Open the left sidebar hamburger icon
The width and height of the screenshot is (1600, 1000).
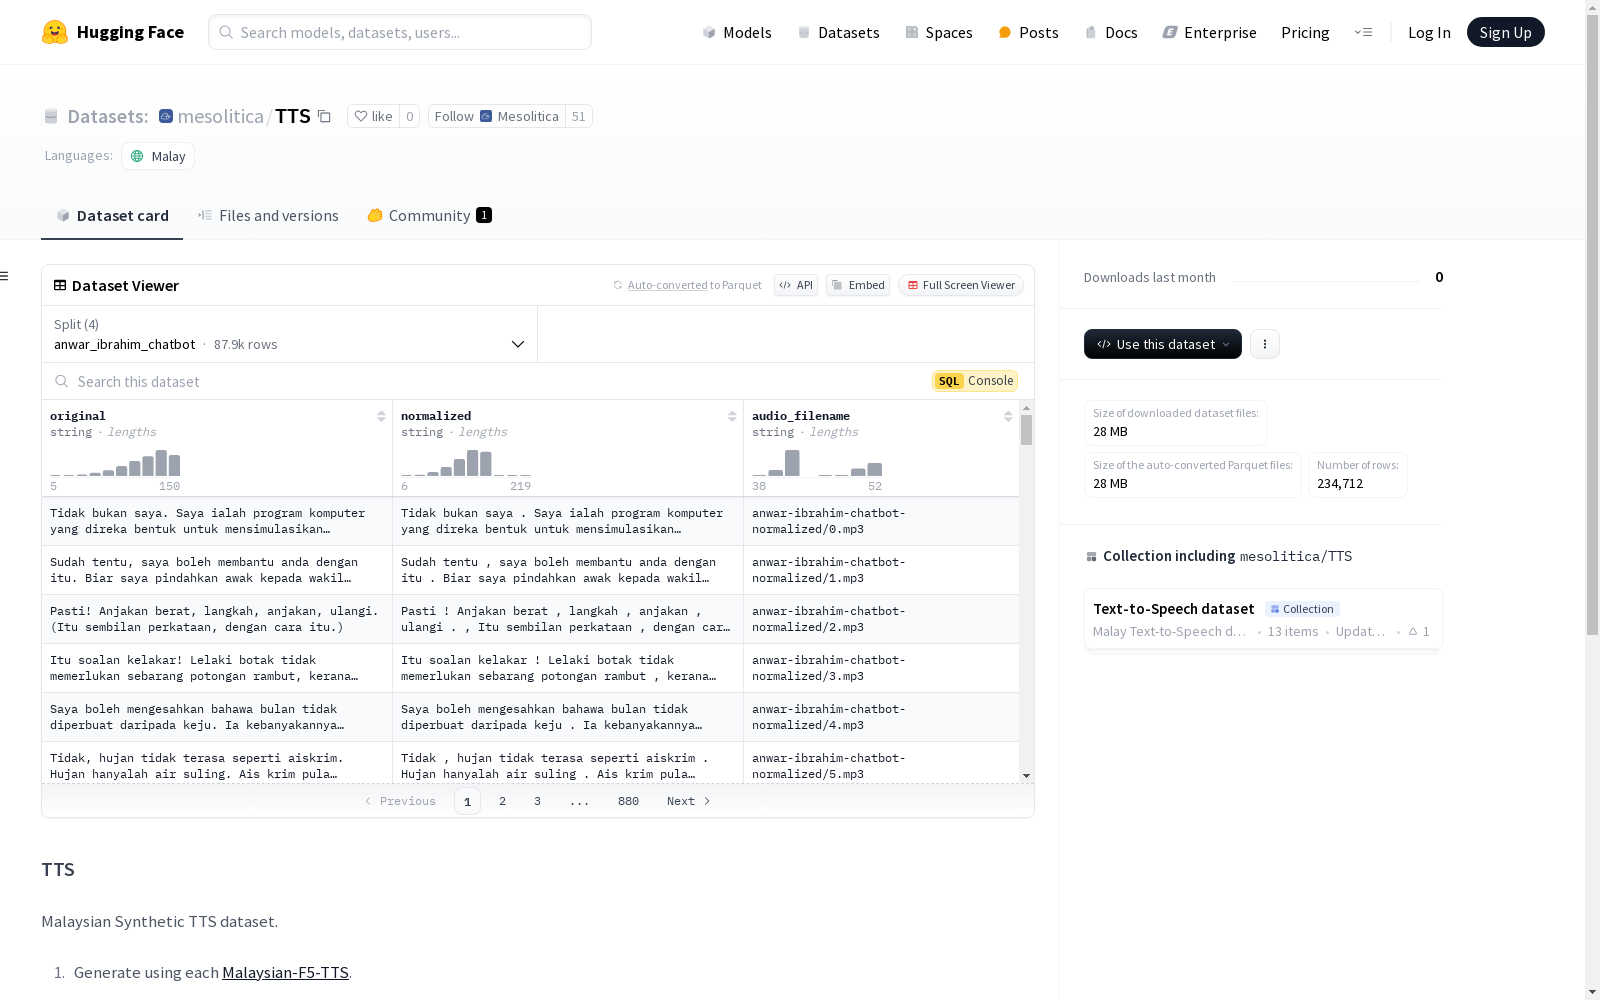pyautogui.click(x=5, y=276)
